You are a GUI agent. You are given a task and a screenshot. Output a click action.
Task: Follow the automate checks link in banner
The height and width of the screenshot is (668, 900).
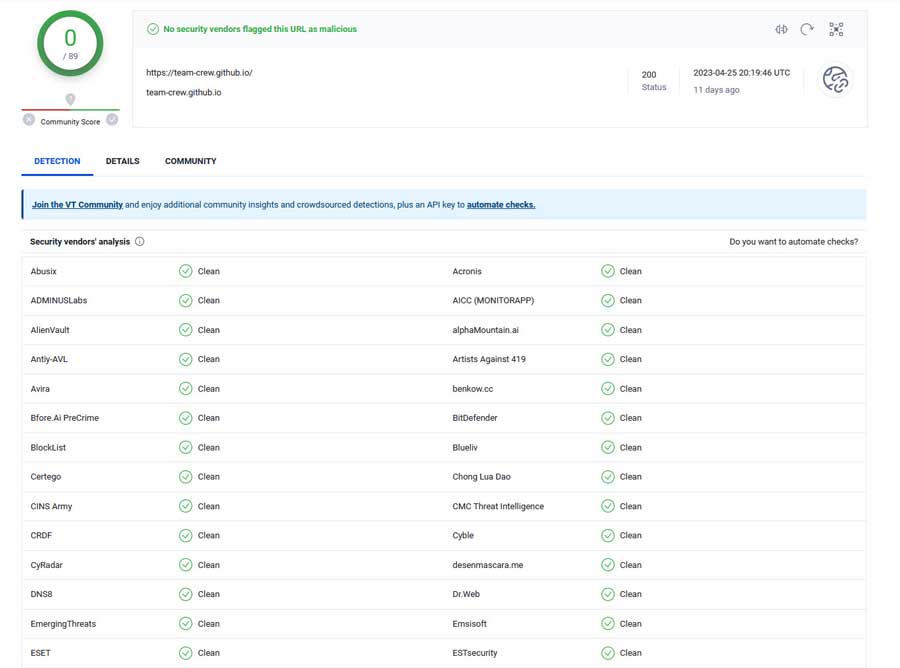point(501,205)
